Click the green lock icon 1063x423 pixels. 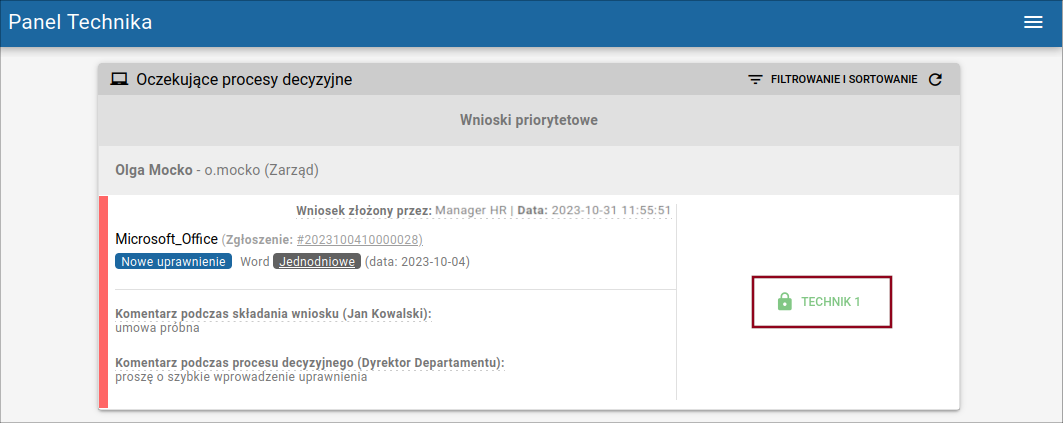pyautogui.click(x=784, y=302)
